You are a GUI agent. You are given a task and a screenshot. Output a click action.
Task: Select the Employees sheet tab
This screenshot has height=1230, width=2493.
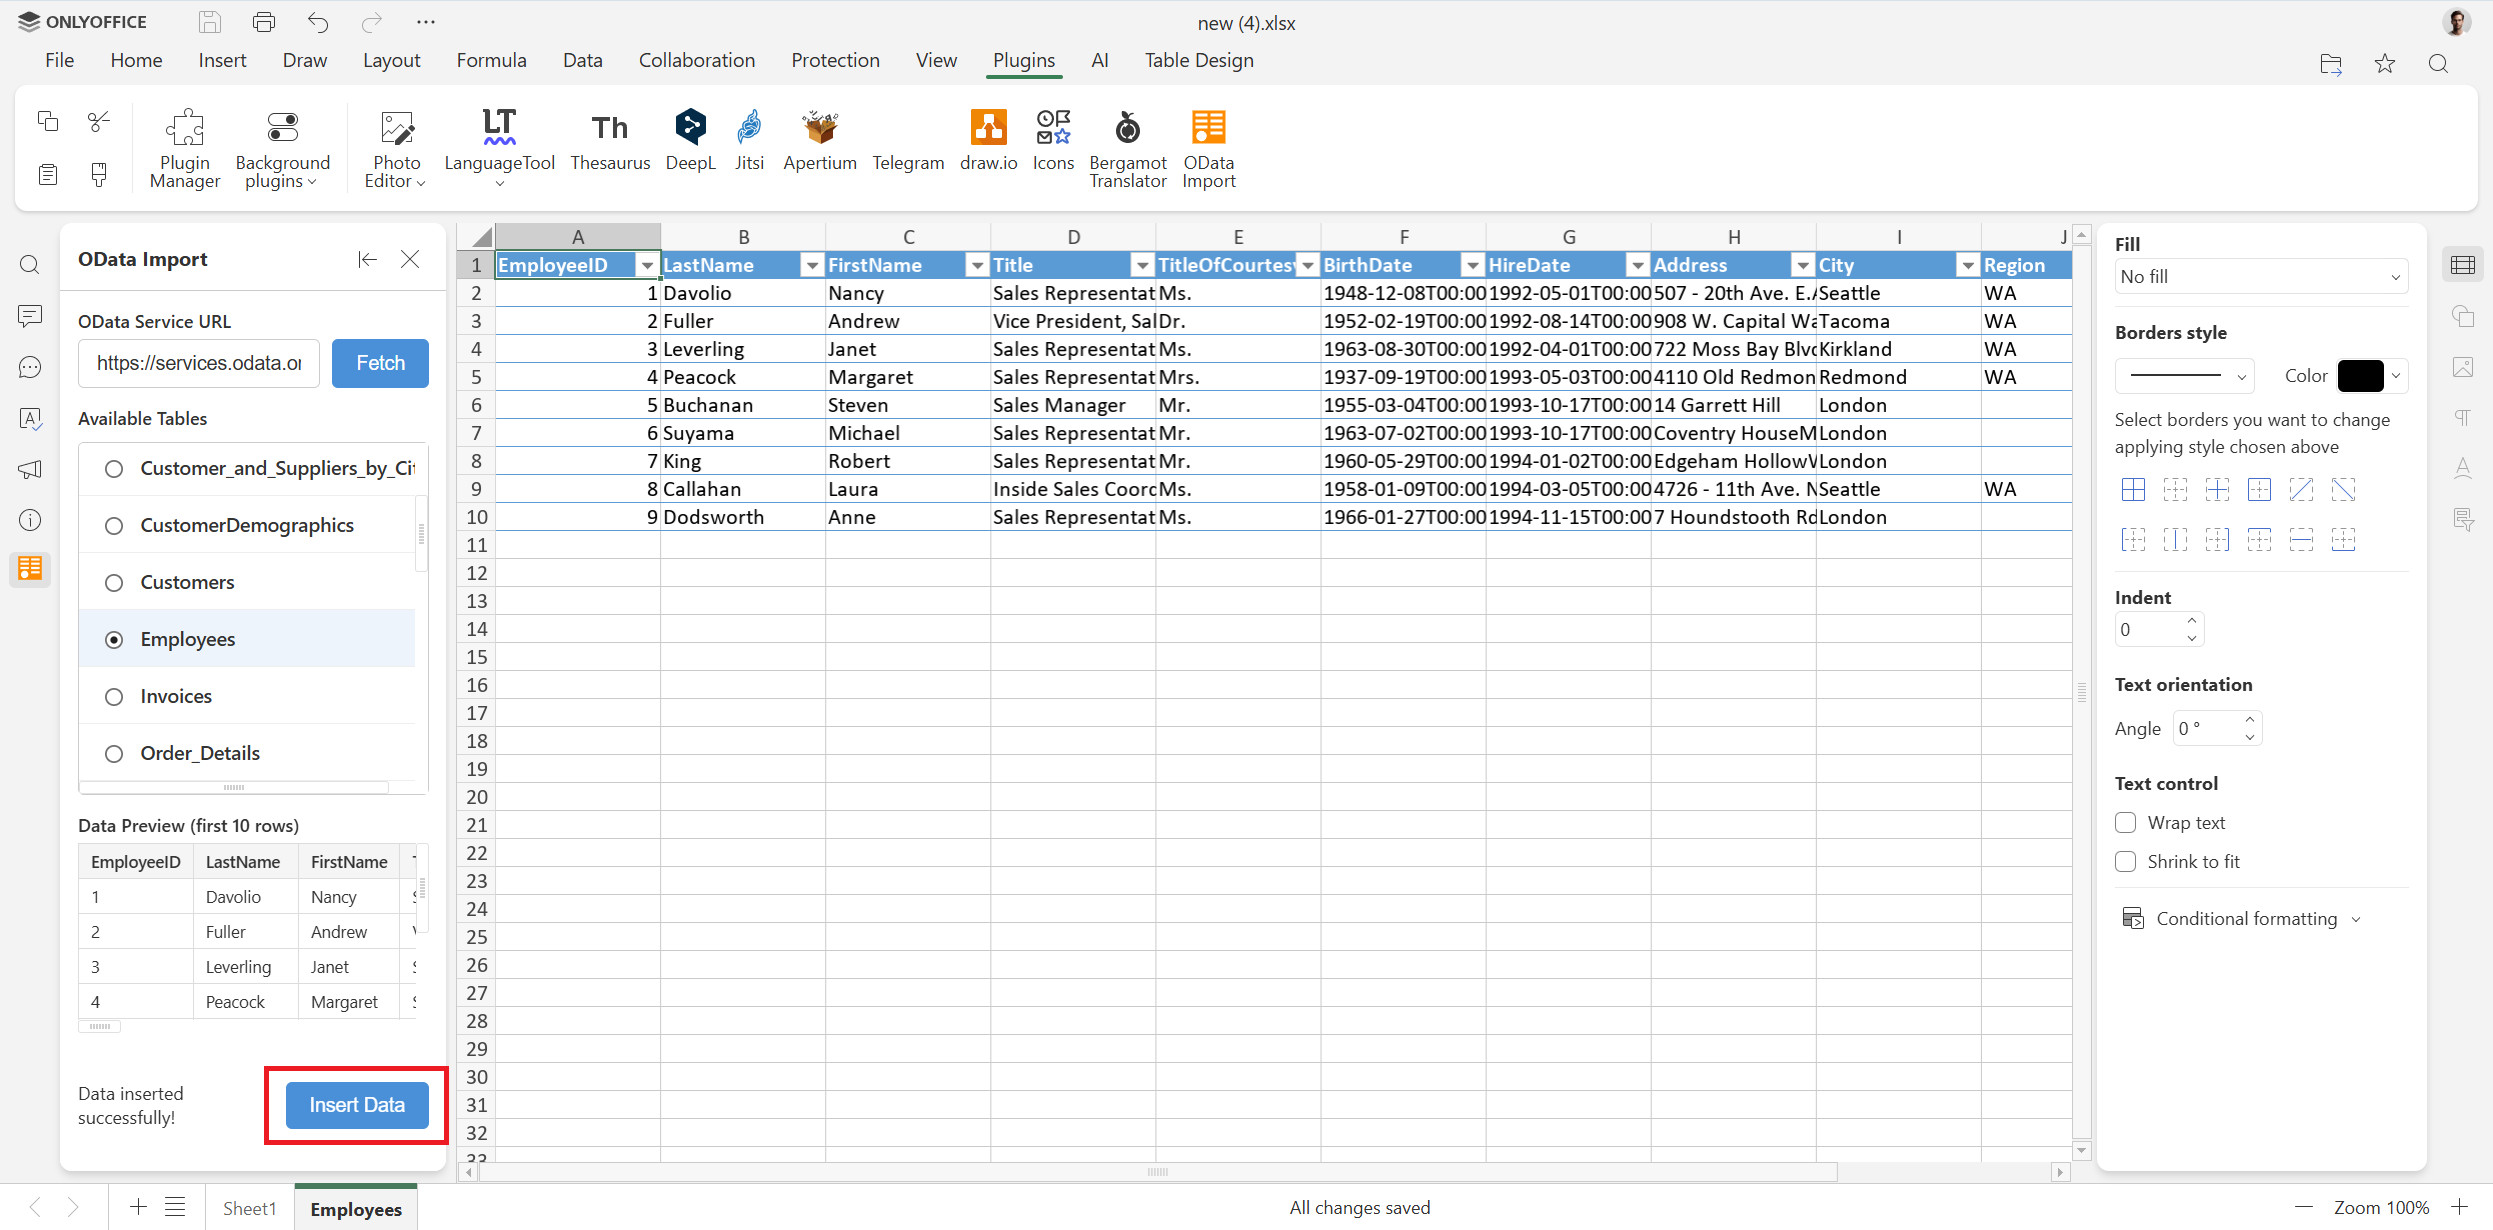click(355, 1208)
